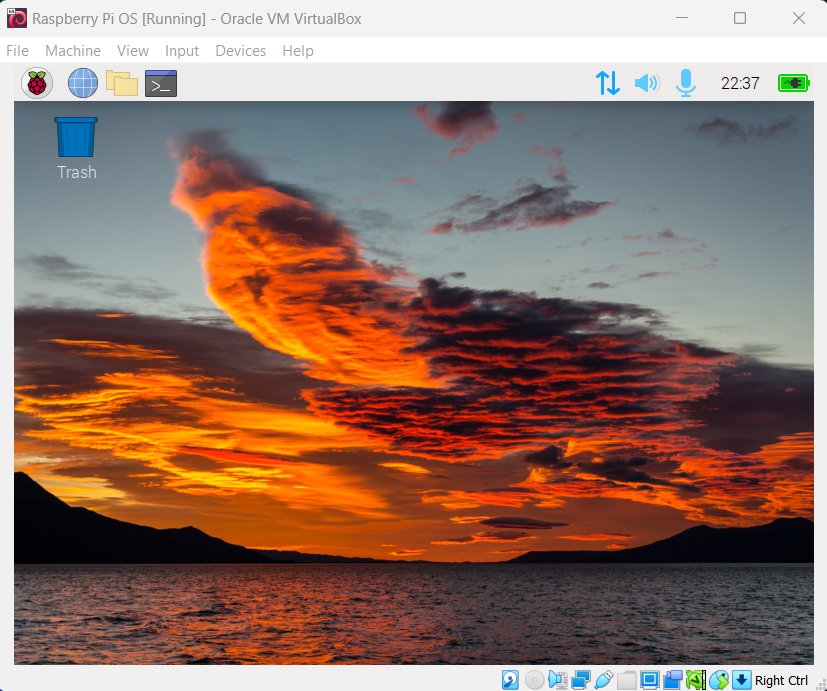Open the File Manager folder icon
The width and height of the screenshot is (827, 691).
[x=122, y=83]
